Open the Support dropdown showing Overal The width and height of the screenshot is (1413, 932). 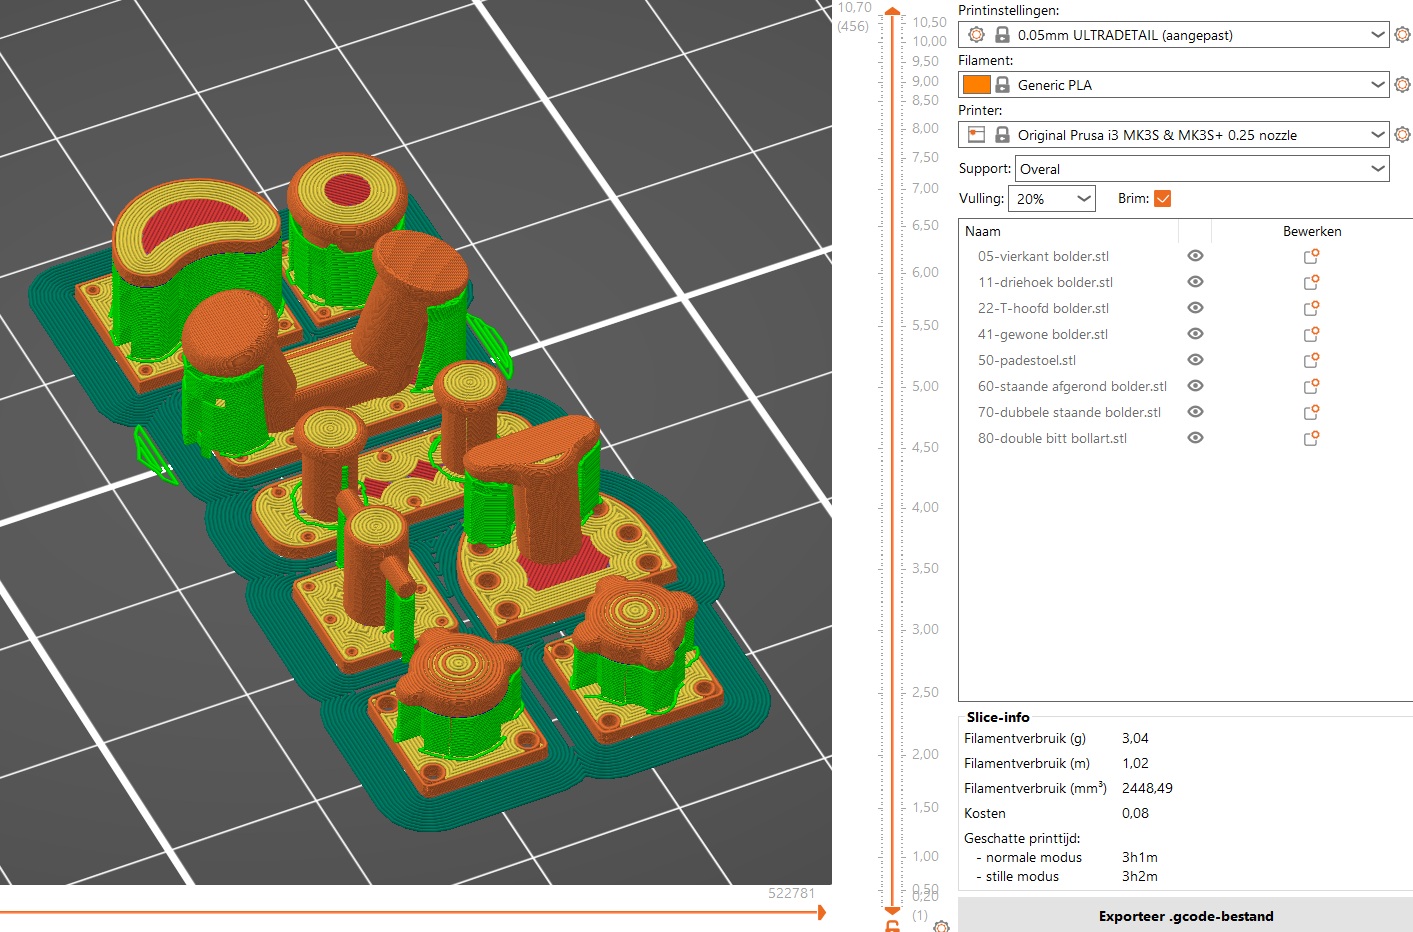tap(1202, 169)
